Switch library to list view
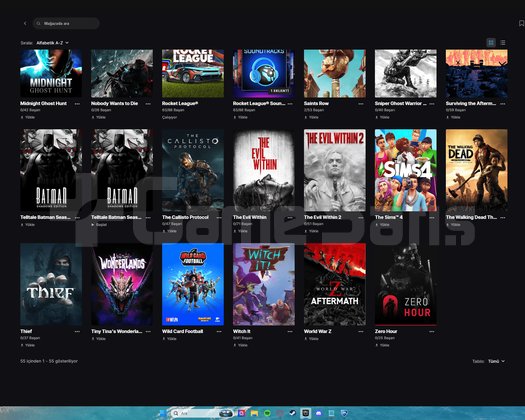This screenshot has width=525, height=420. click(503, 43)
